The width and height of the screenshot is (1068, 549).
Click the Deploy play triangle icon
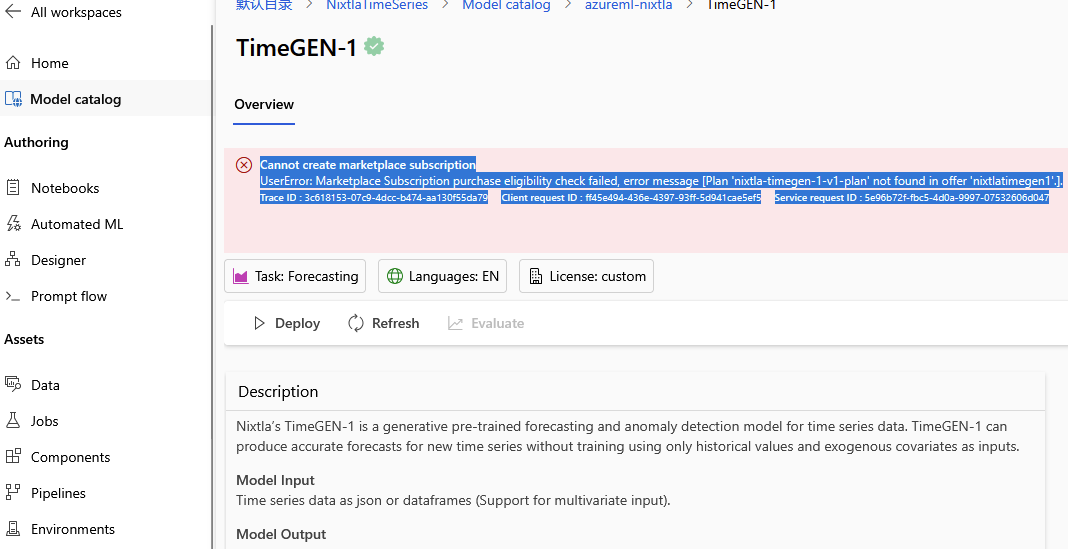click(259, 323)
